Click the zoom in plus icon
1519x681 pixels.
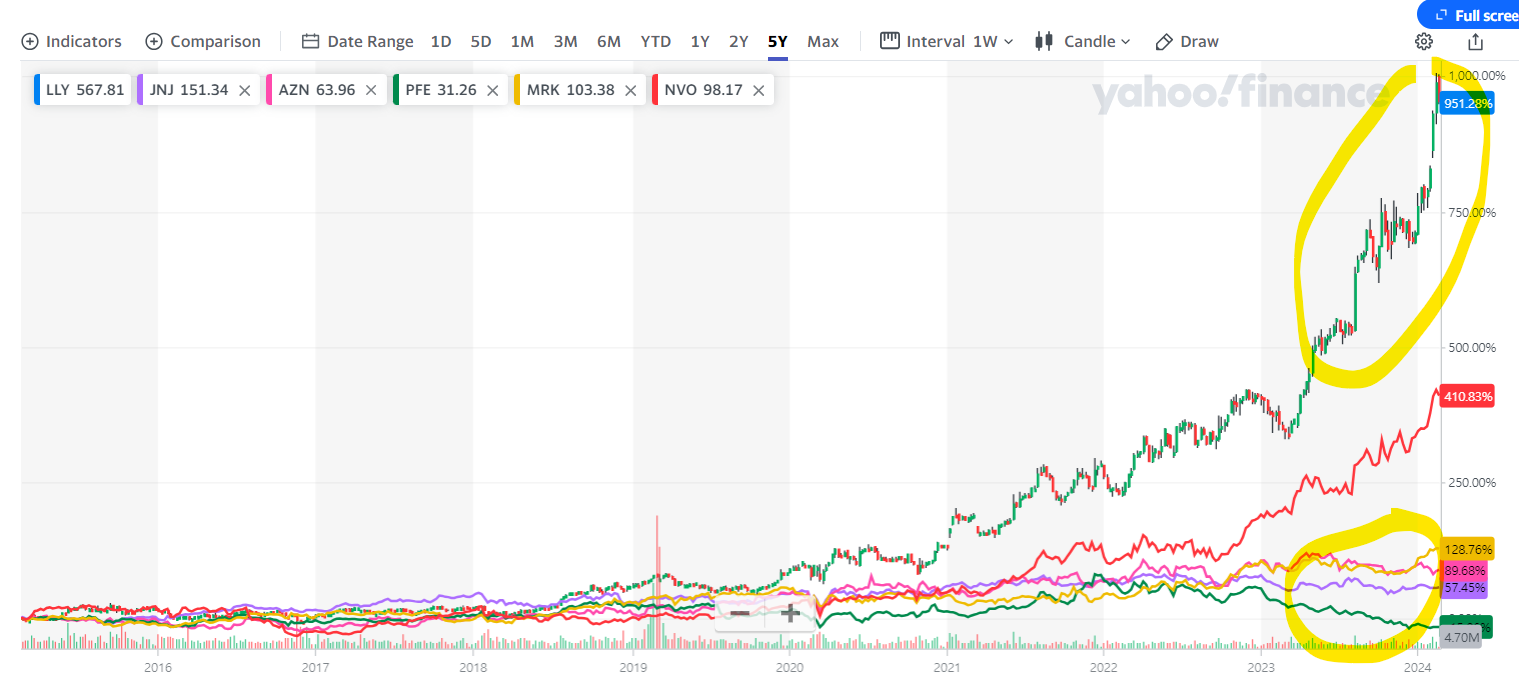click(x=790, y=613)
